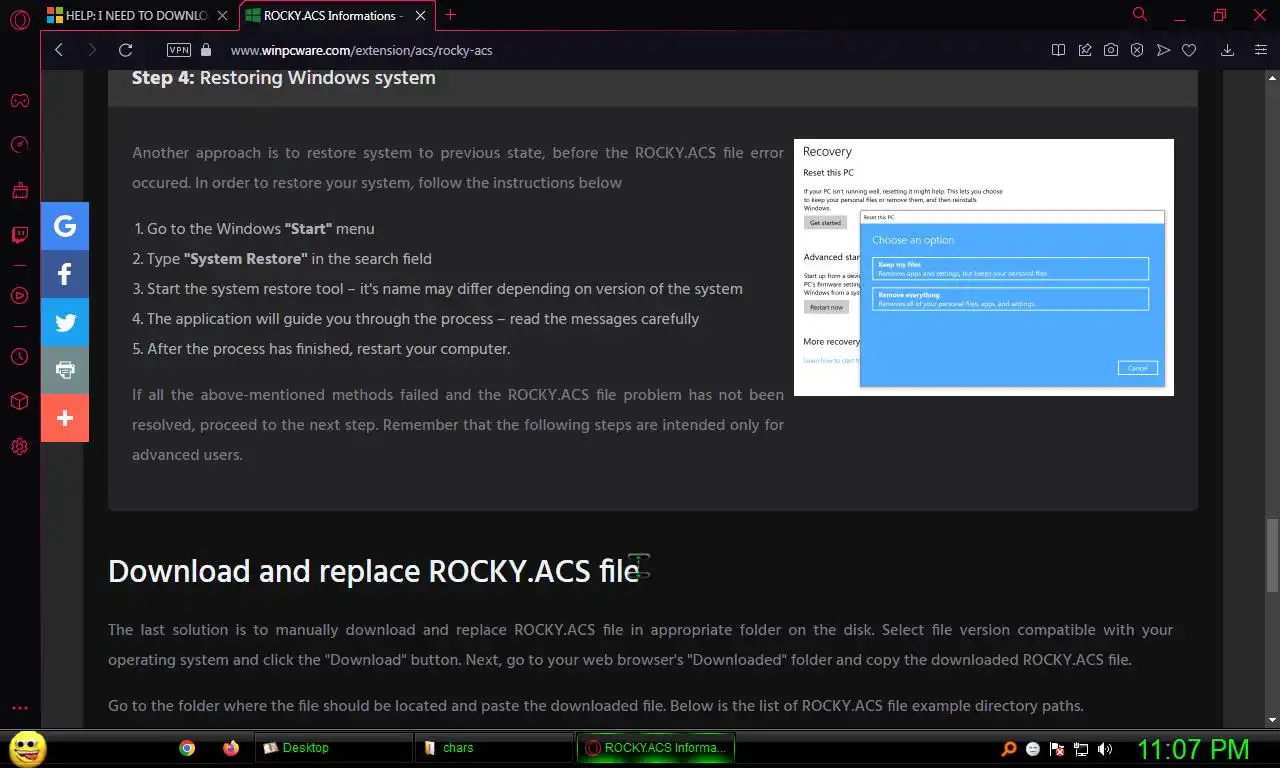Click the search tabs magnifier icon
Screen dimensions: 1280x768
(1140, 15)
